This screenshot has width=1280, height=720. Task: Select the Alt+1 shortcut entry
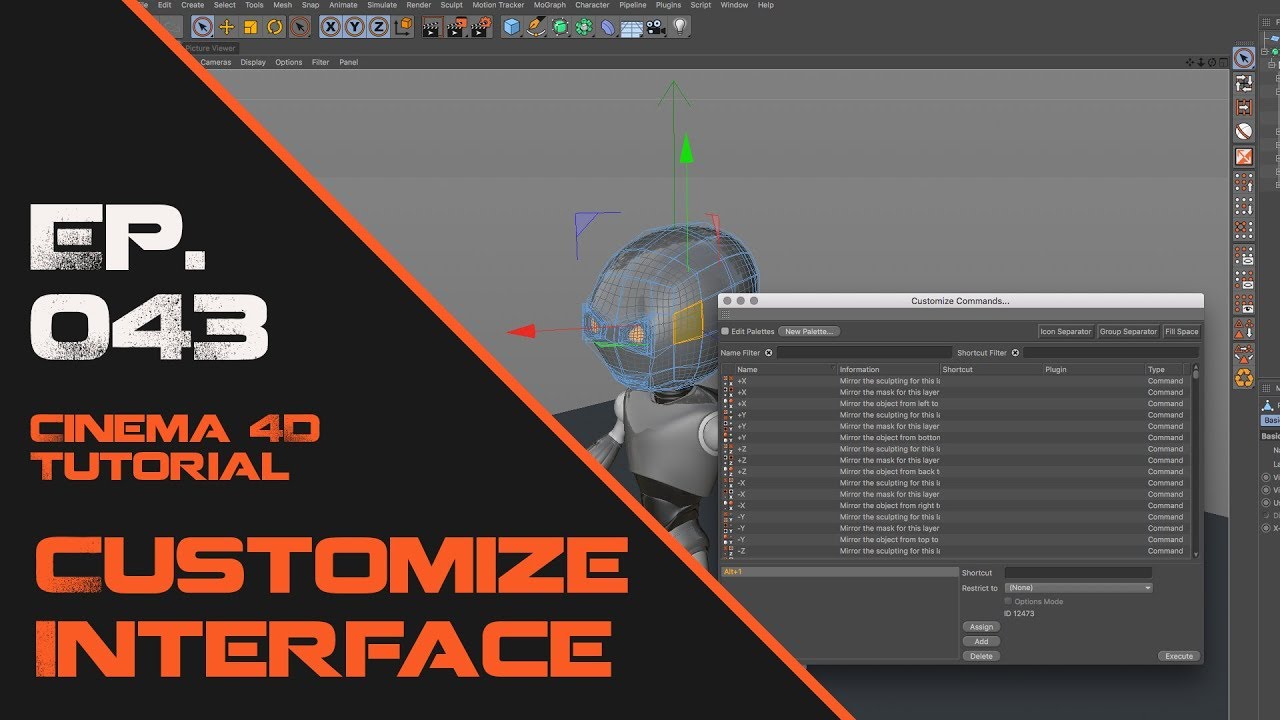[839, 572]
